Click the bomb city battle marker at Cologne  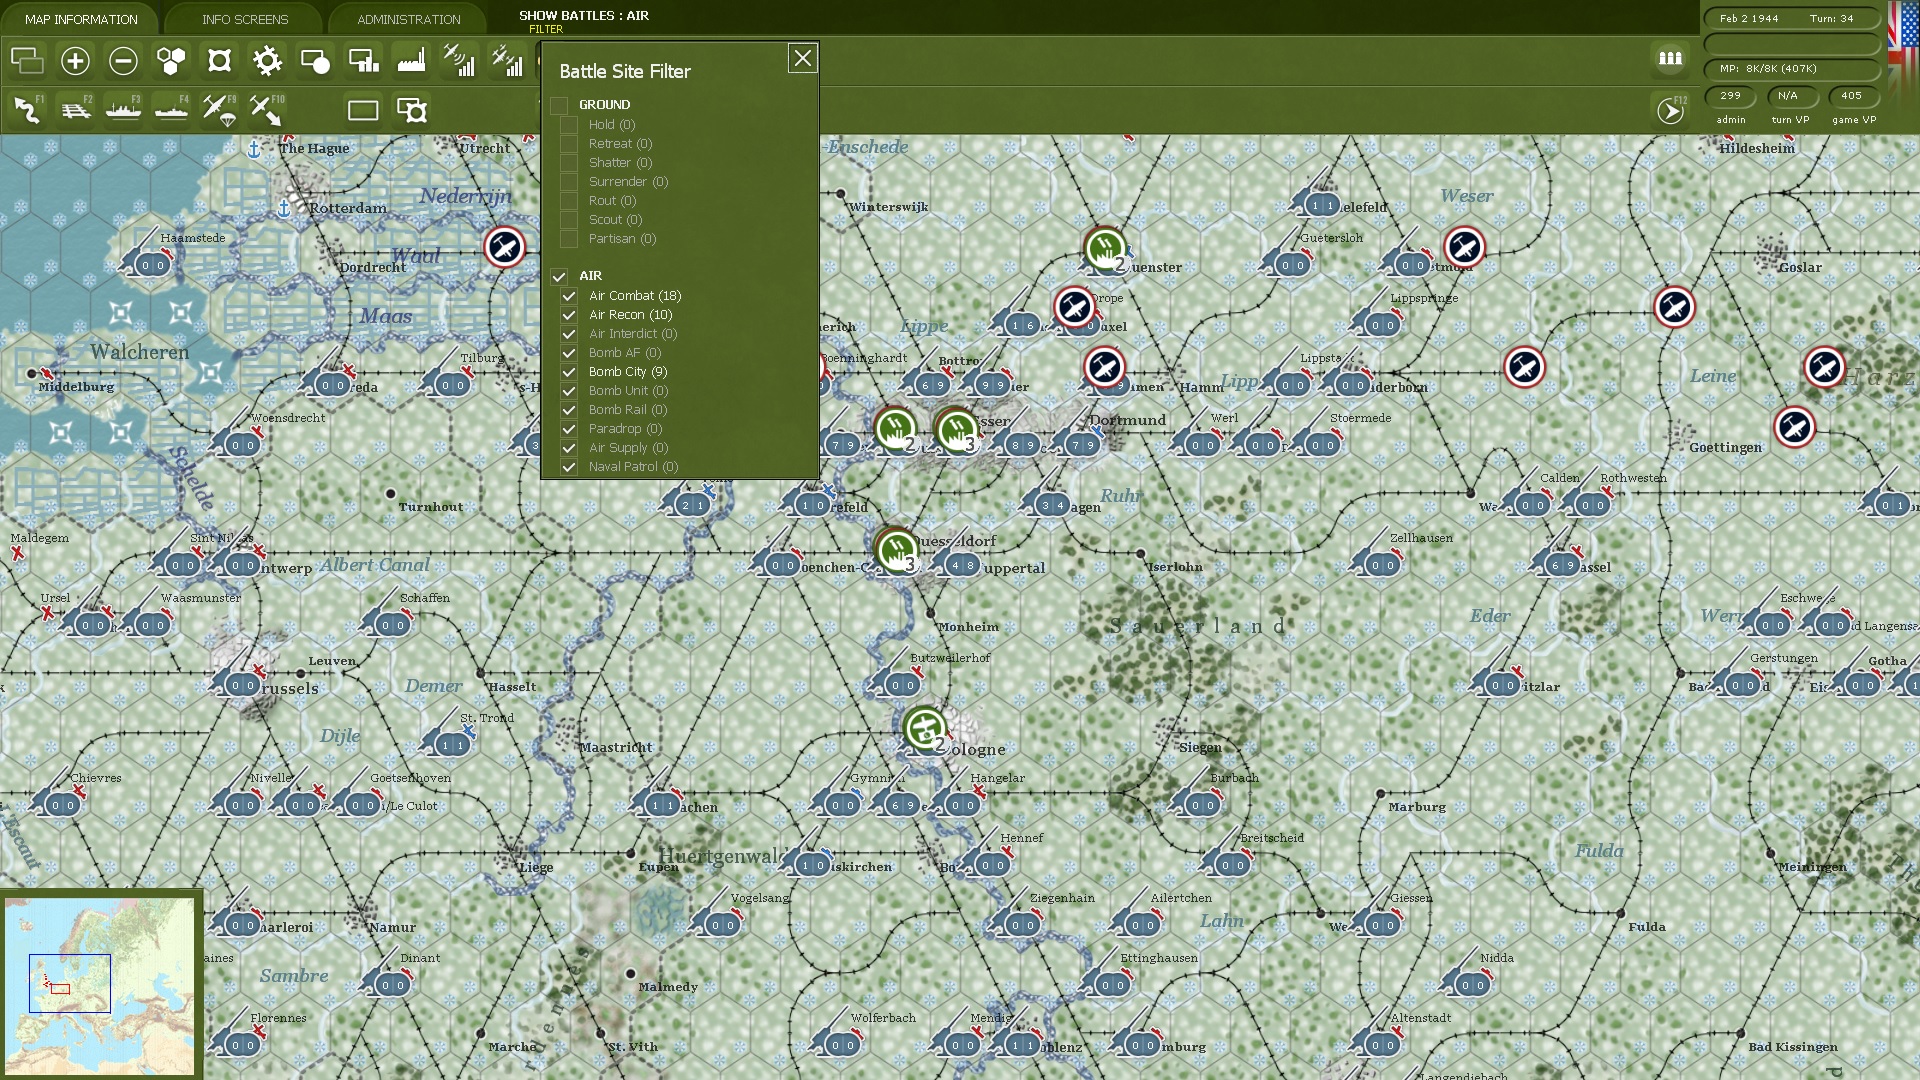(925, 729)
